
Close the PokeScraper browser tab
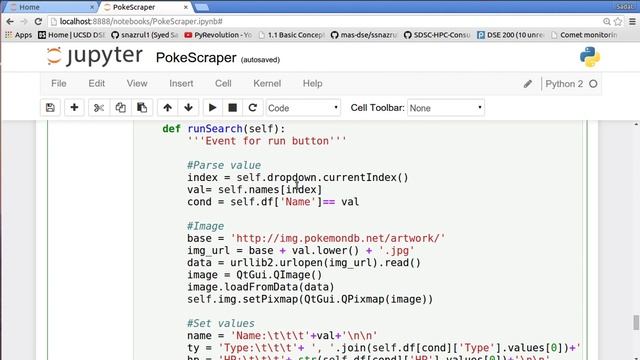click(186, 7)
